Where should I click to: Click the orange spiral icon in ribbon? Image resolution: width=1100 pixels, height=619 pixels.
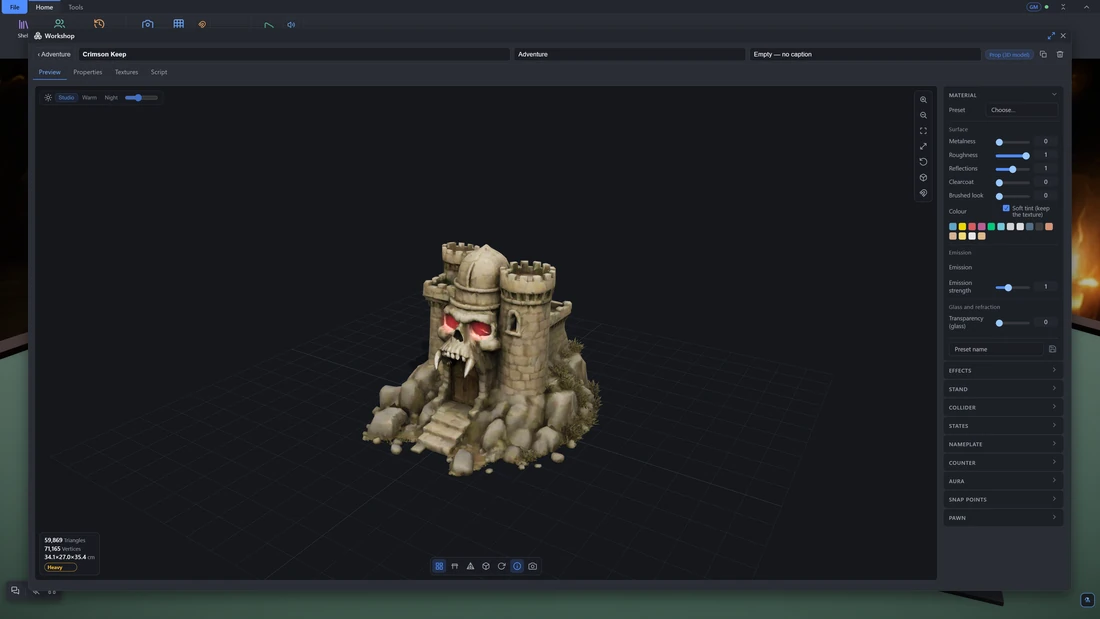pos(202,25)
